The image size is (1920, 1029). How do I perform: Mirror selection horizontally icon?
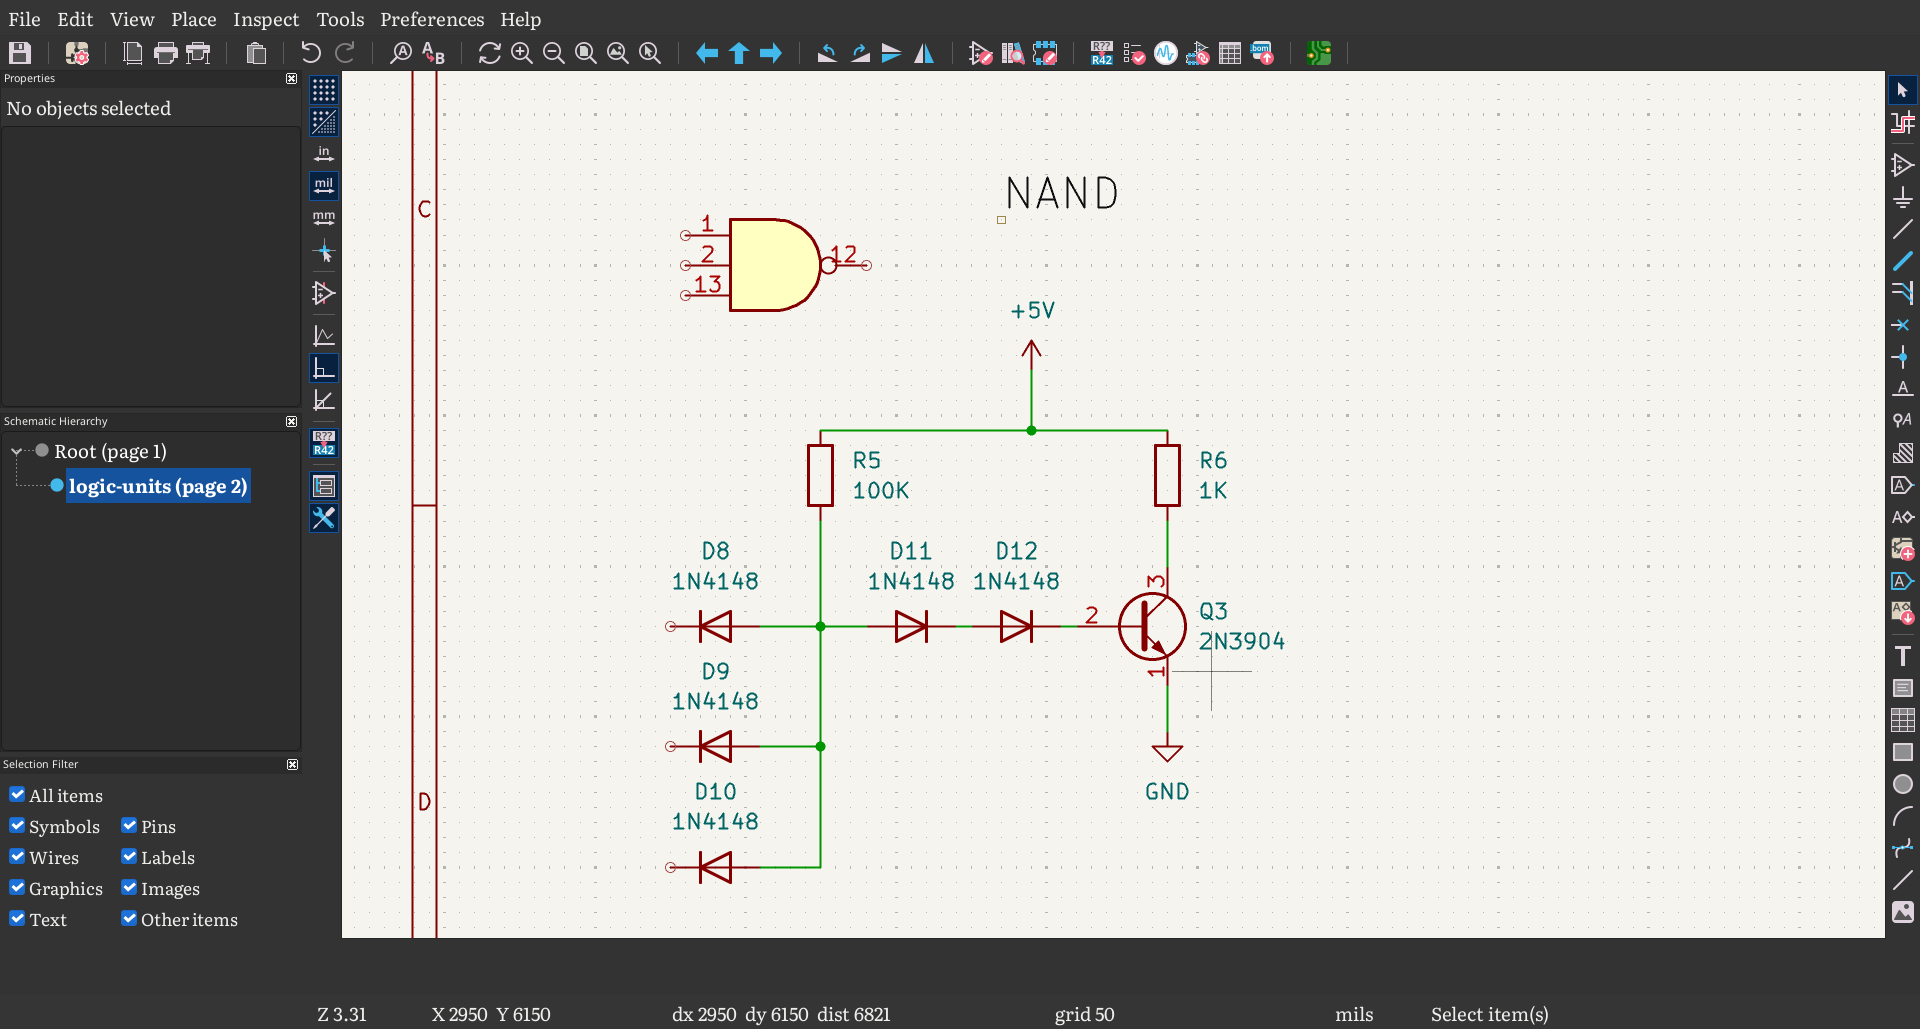pos(924,53)
